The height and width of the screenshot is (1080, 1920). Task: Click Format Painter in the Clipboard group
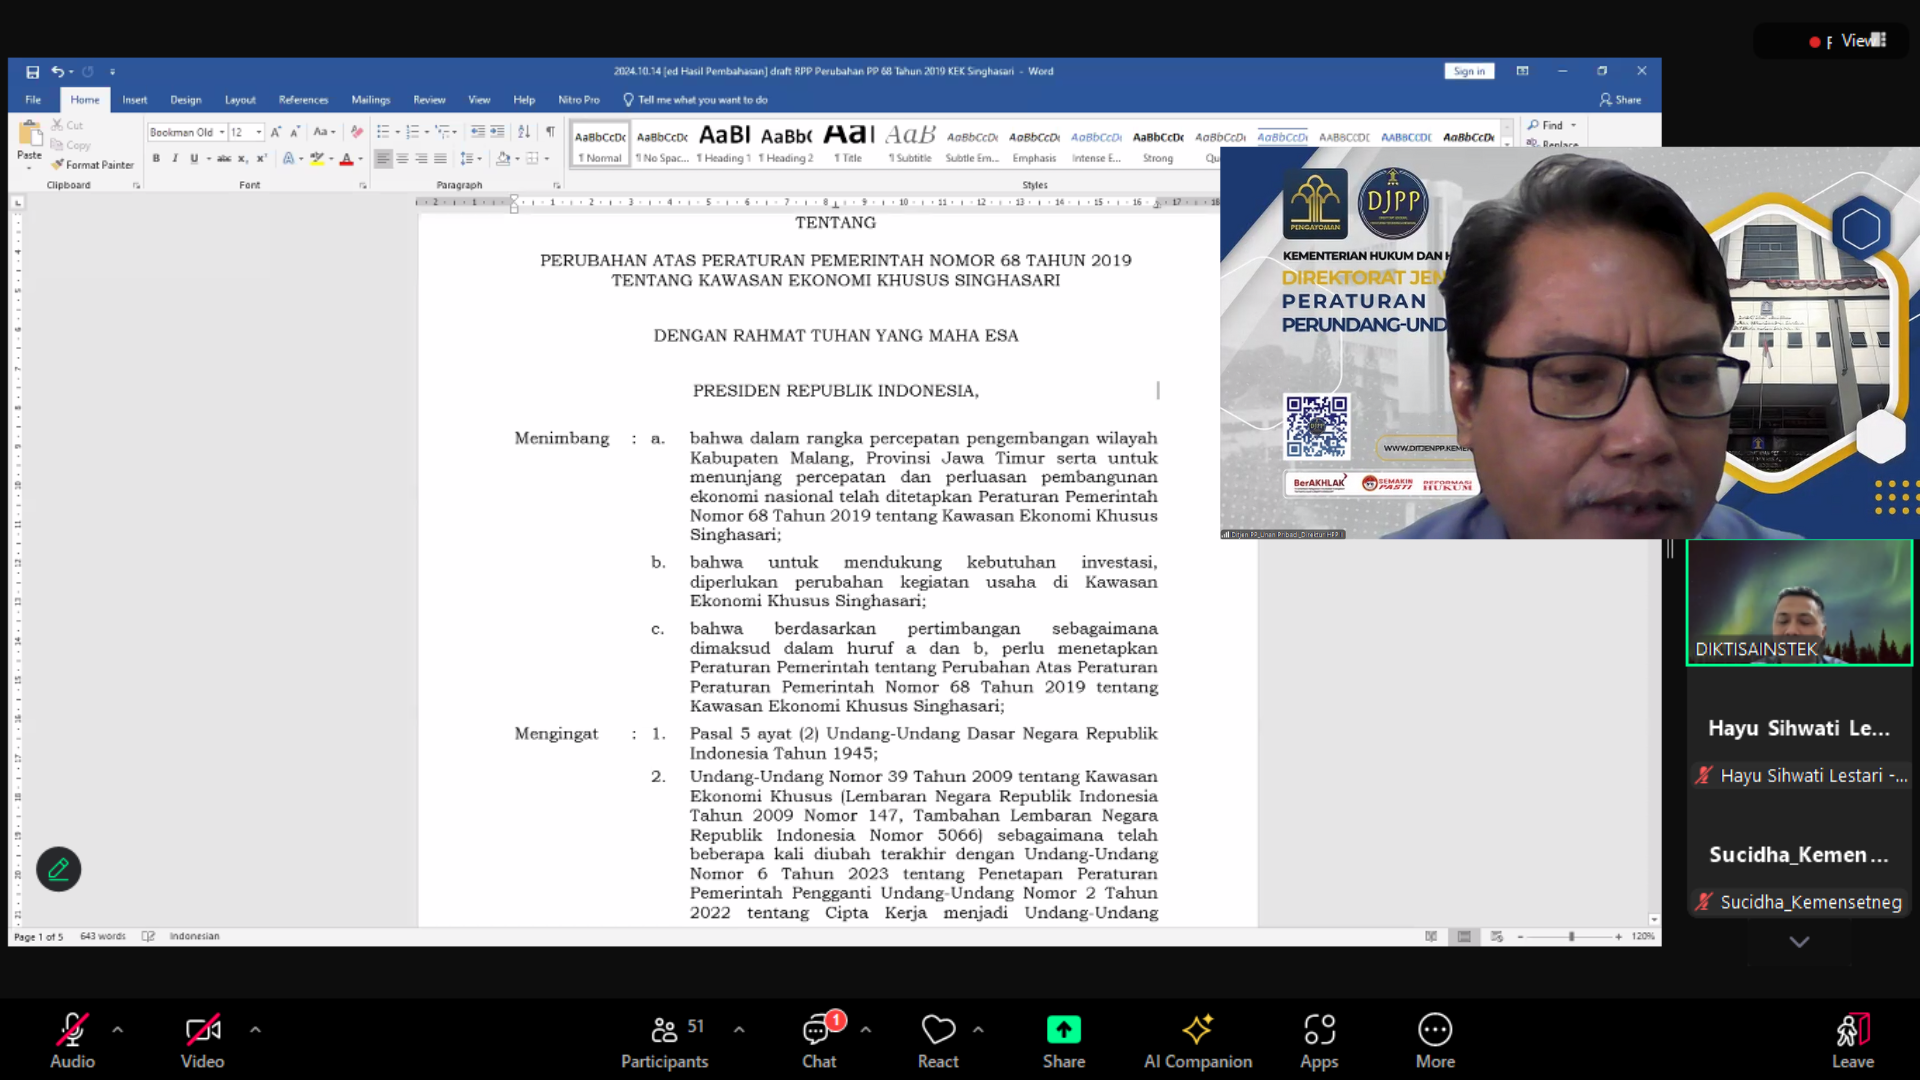[x=93, y=165]
